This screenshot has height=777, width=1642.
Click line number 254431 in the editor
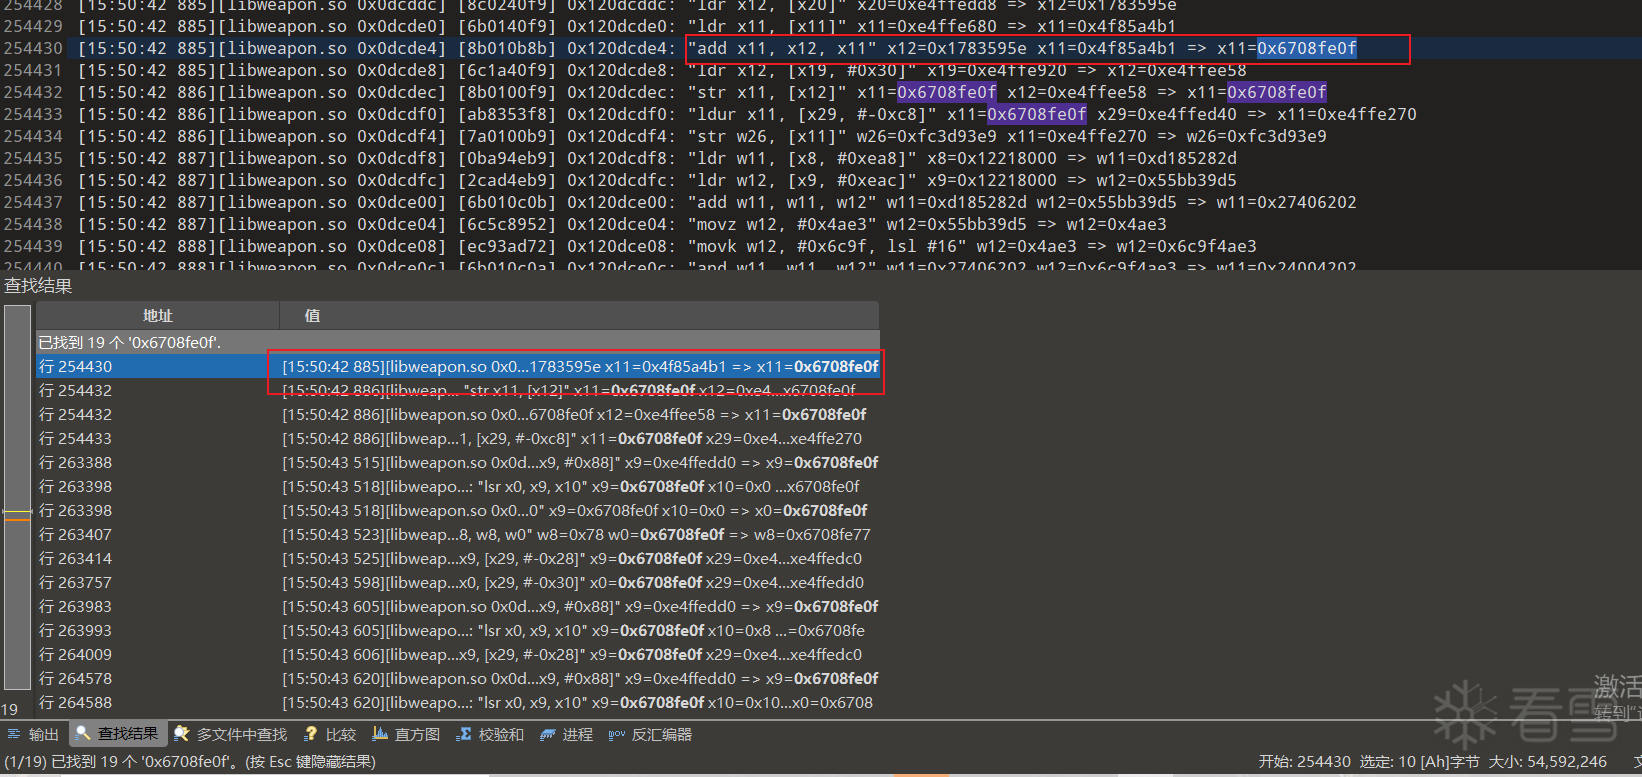click(33, 70)
